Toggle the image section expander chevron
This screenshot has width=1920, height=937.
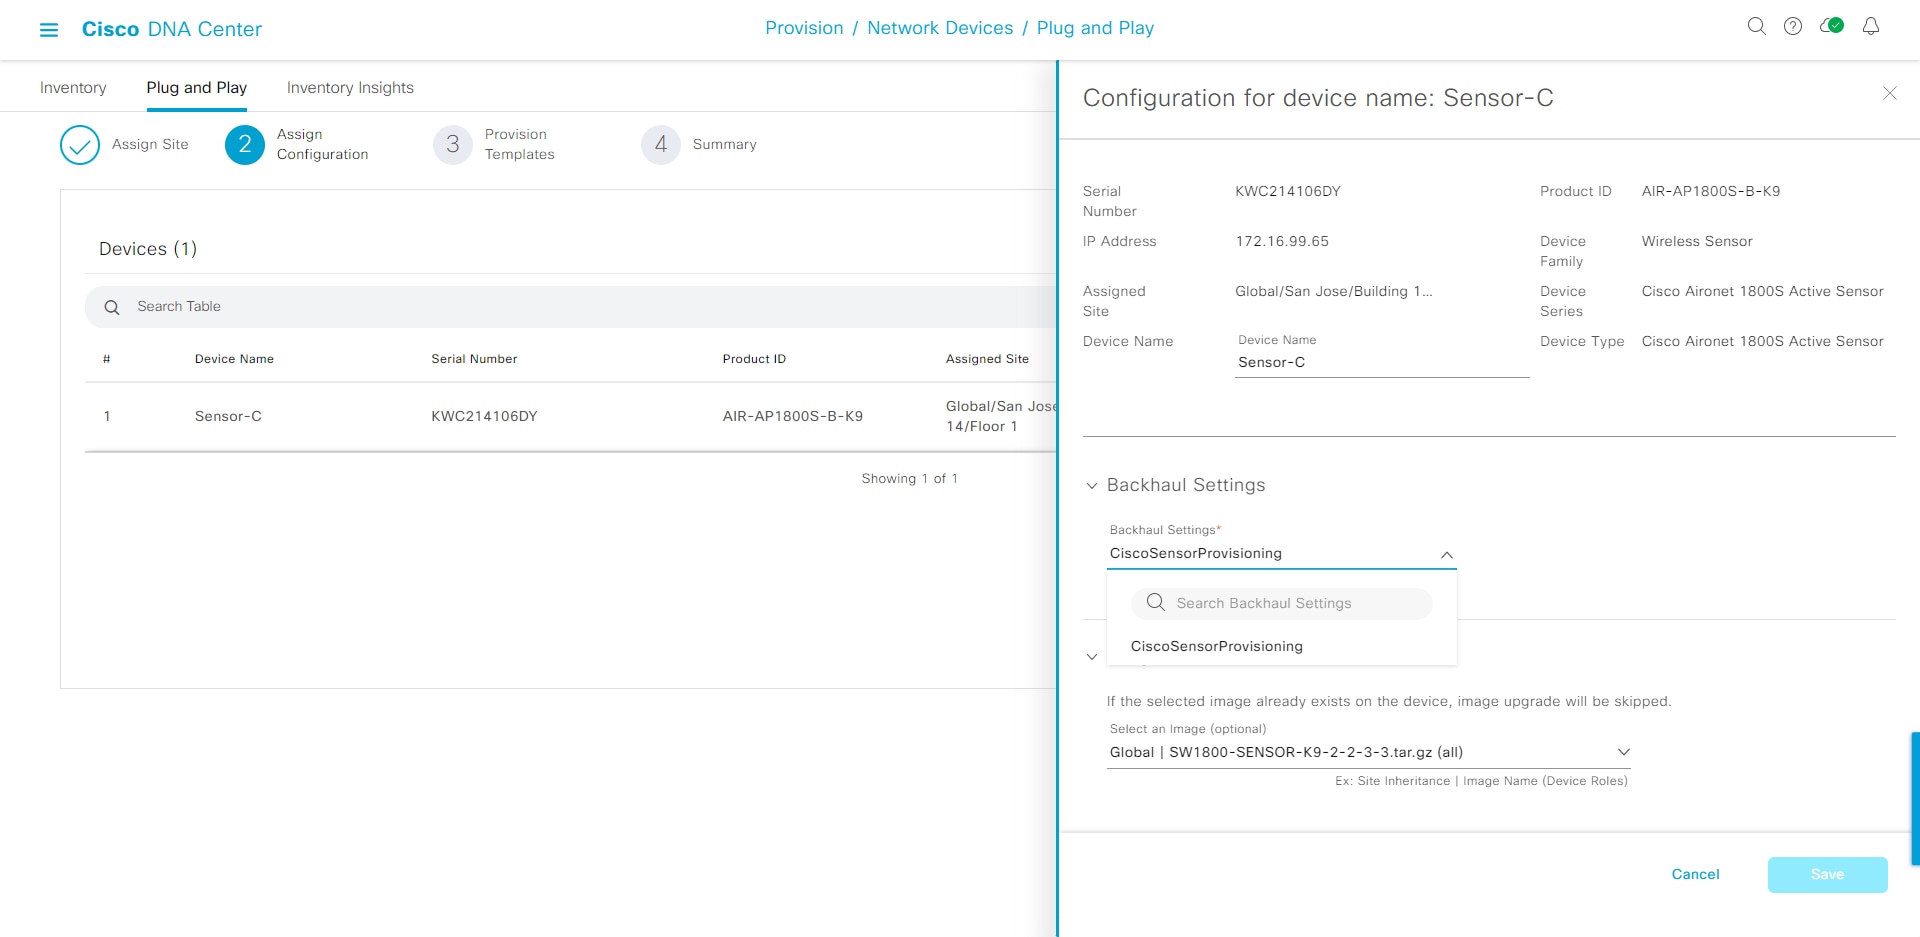click(x=1092, y=657)
